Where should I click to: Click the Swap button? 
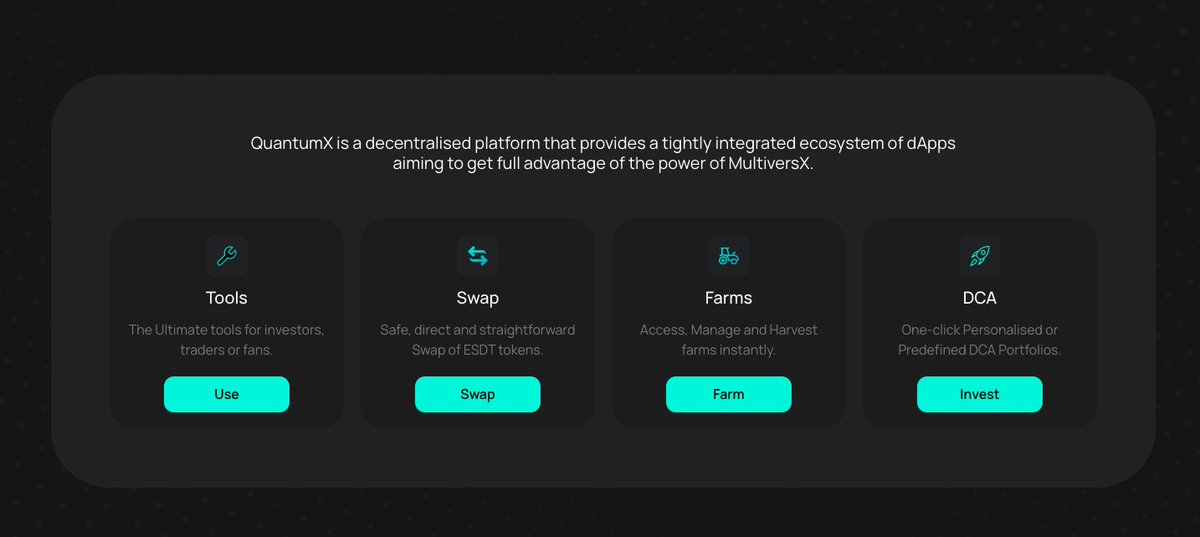click(478, 394)
